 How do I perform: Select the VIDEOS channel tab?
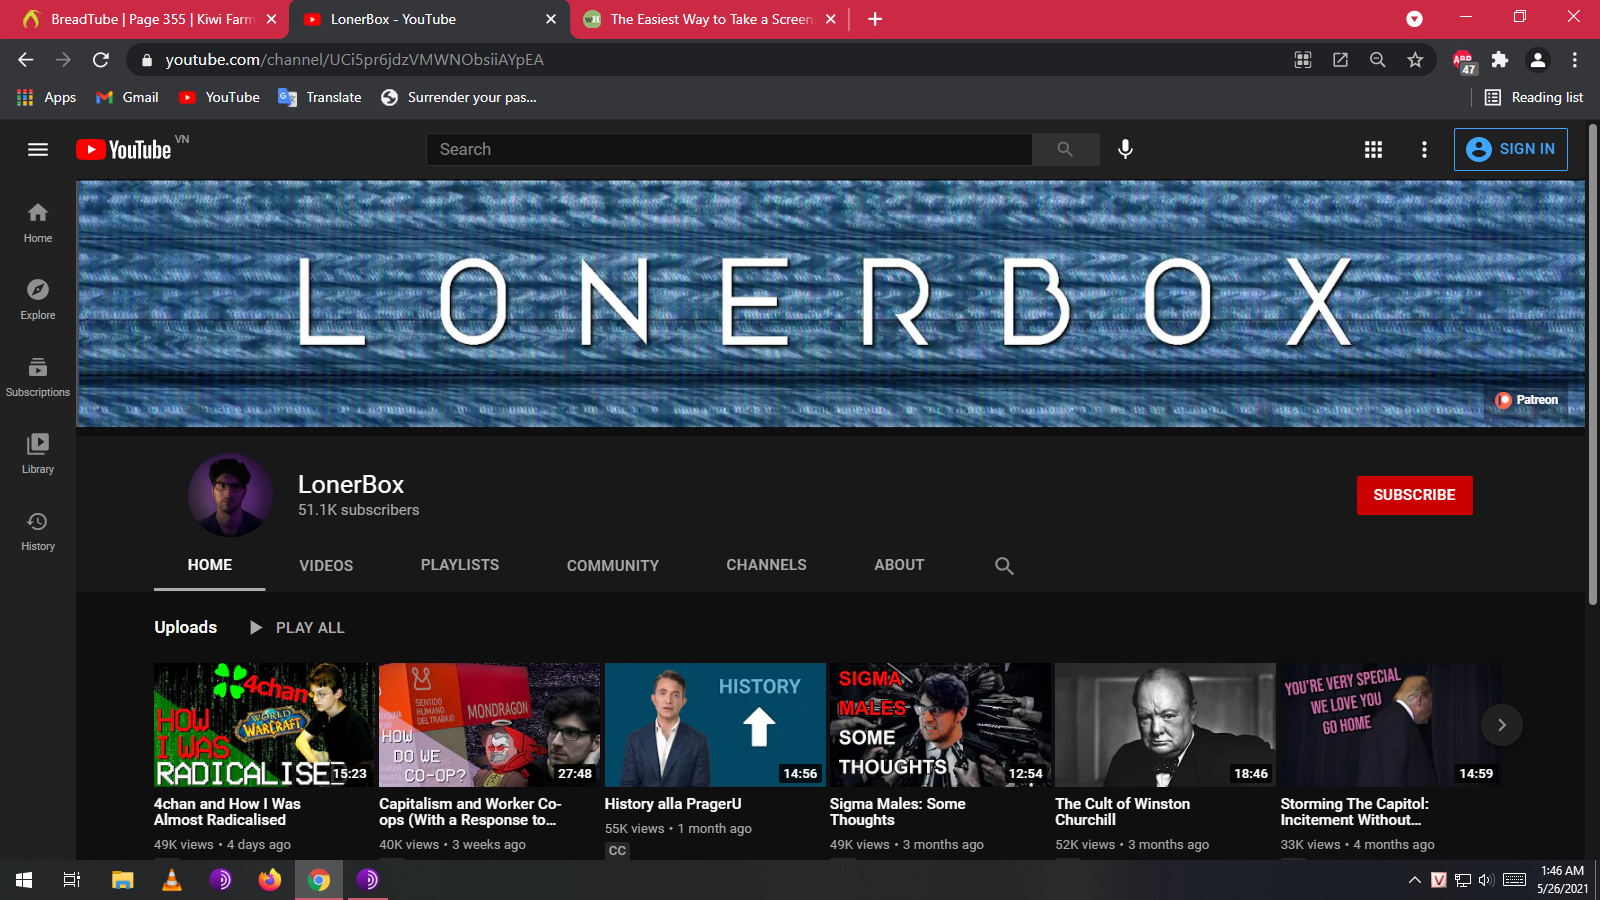pyautogui.click(x=326, y=565)
